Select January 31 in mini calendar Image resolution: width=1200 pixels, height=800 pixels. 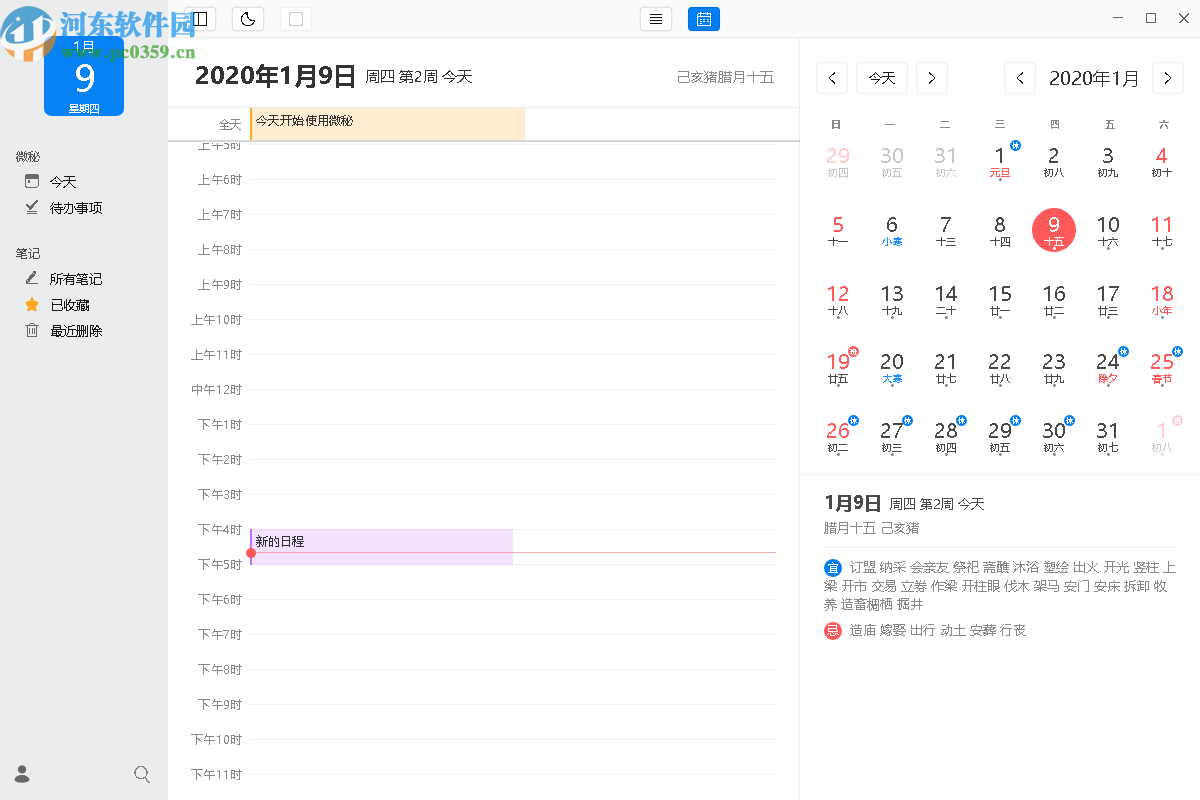pyautogui.click(x=1108, y=436)
